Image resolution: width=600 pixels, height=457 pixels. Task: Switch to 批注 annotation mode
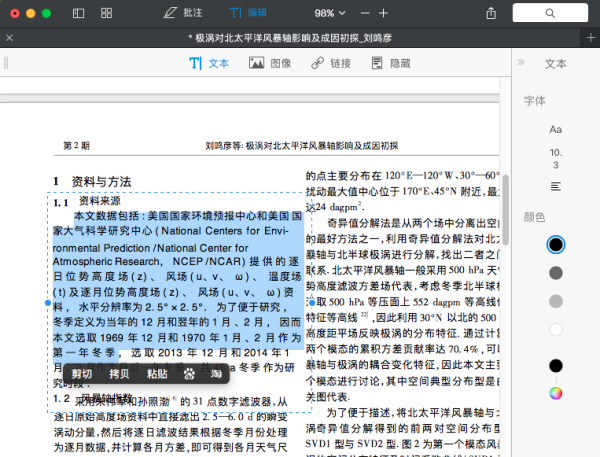[x=183, y=13]
